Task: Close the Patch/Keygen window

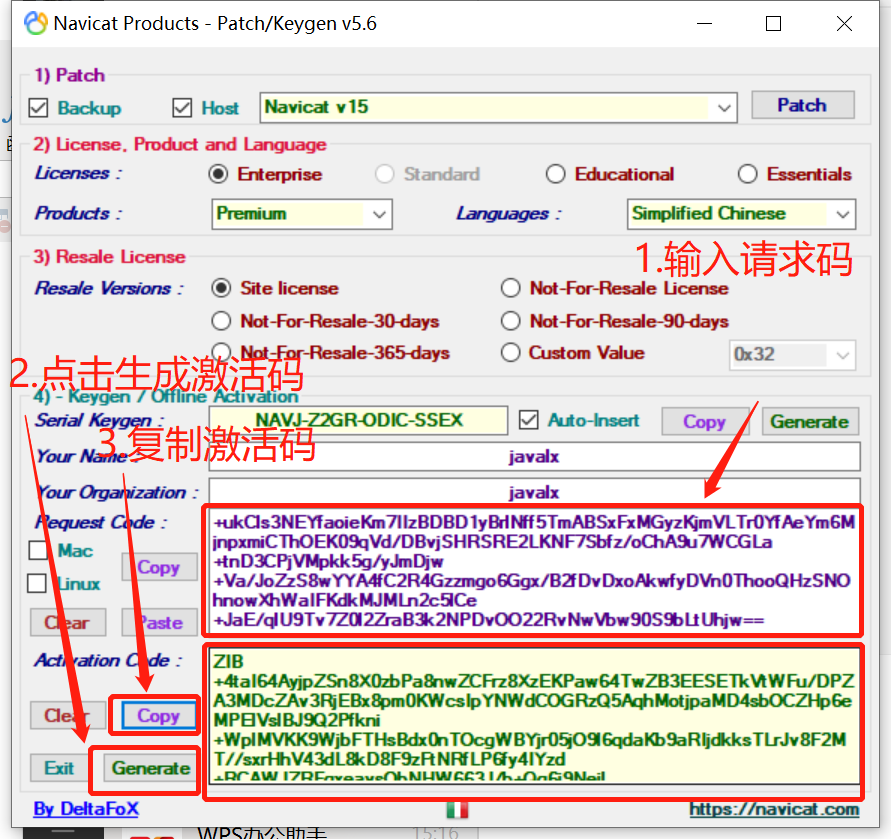Action: click(x=844, y=24)
